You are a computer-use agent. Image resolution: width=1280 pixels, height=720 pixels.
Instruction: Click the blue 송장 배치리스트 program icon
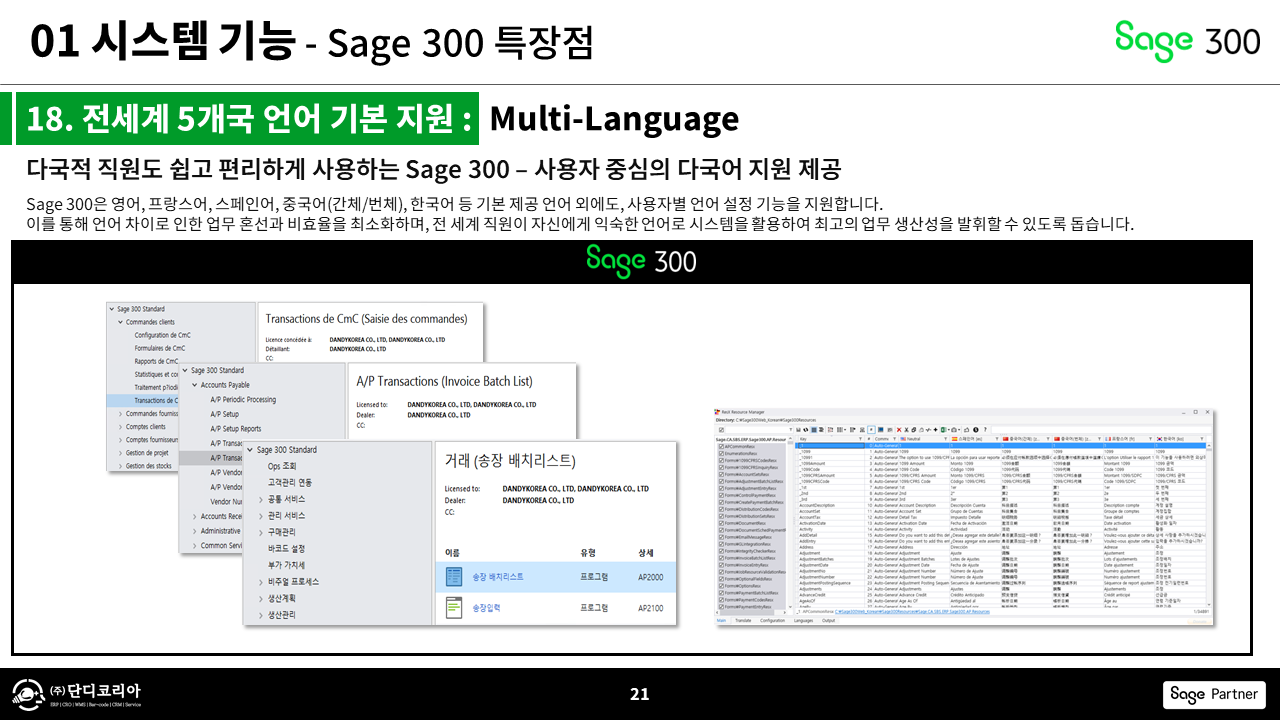coord(453,577)
